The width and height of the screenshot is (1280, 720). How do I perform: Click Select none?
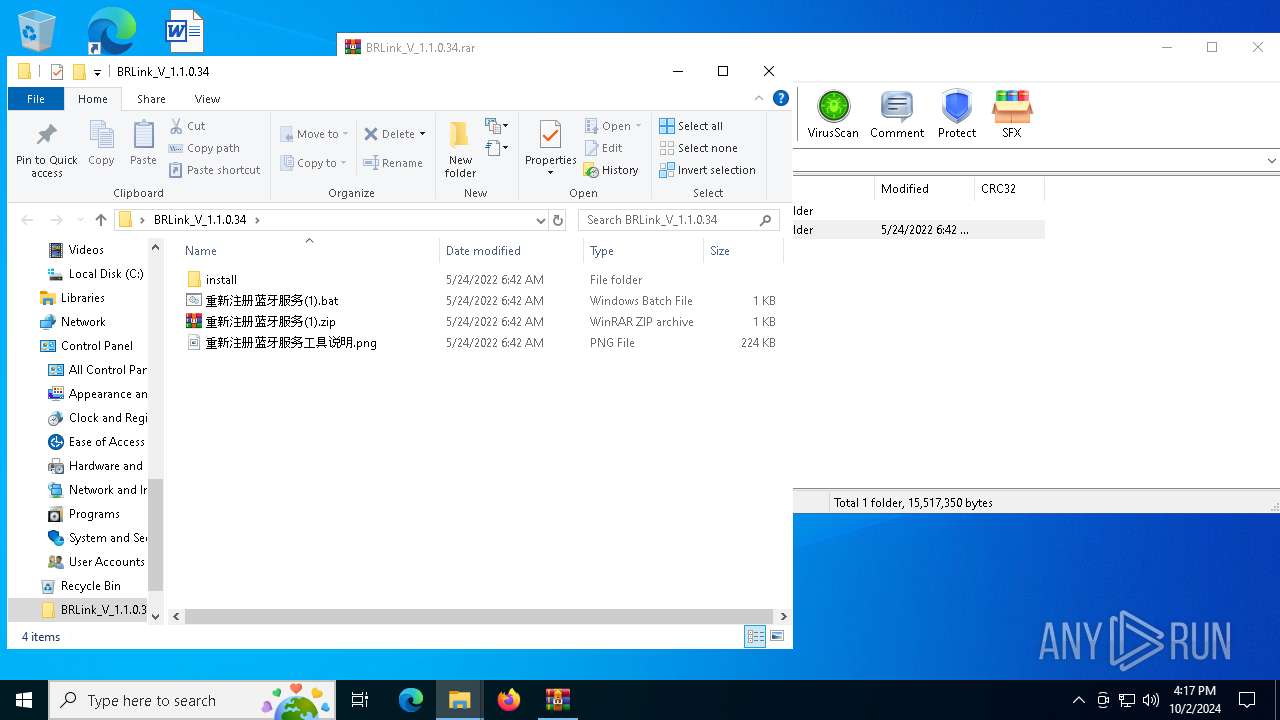698,148
